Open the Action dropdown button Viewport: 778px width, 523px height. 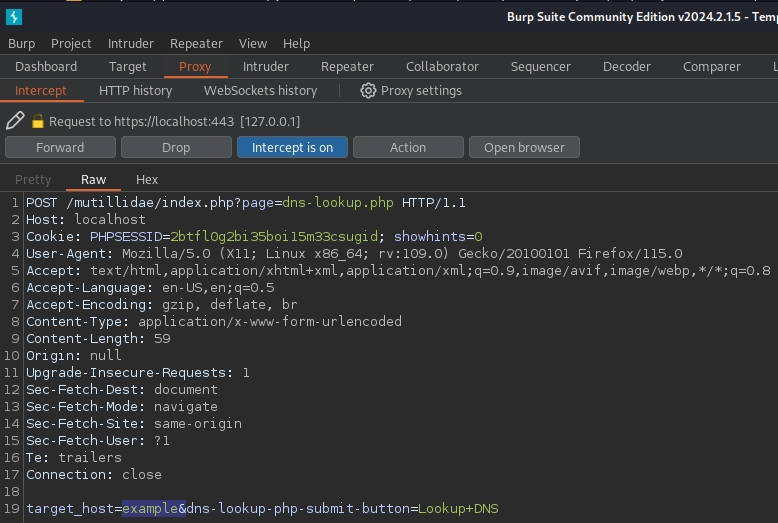click(x=408, y=147)
